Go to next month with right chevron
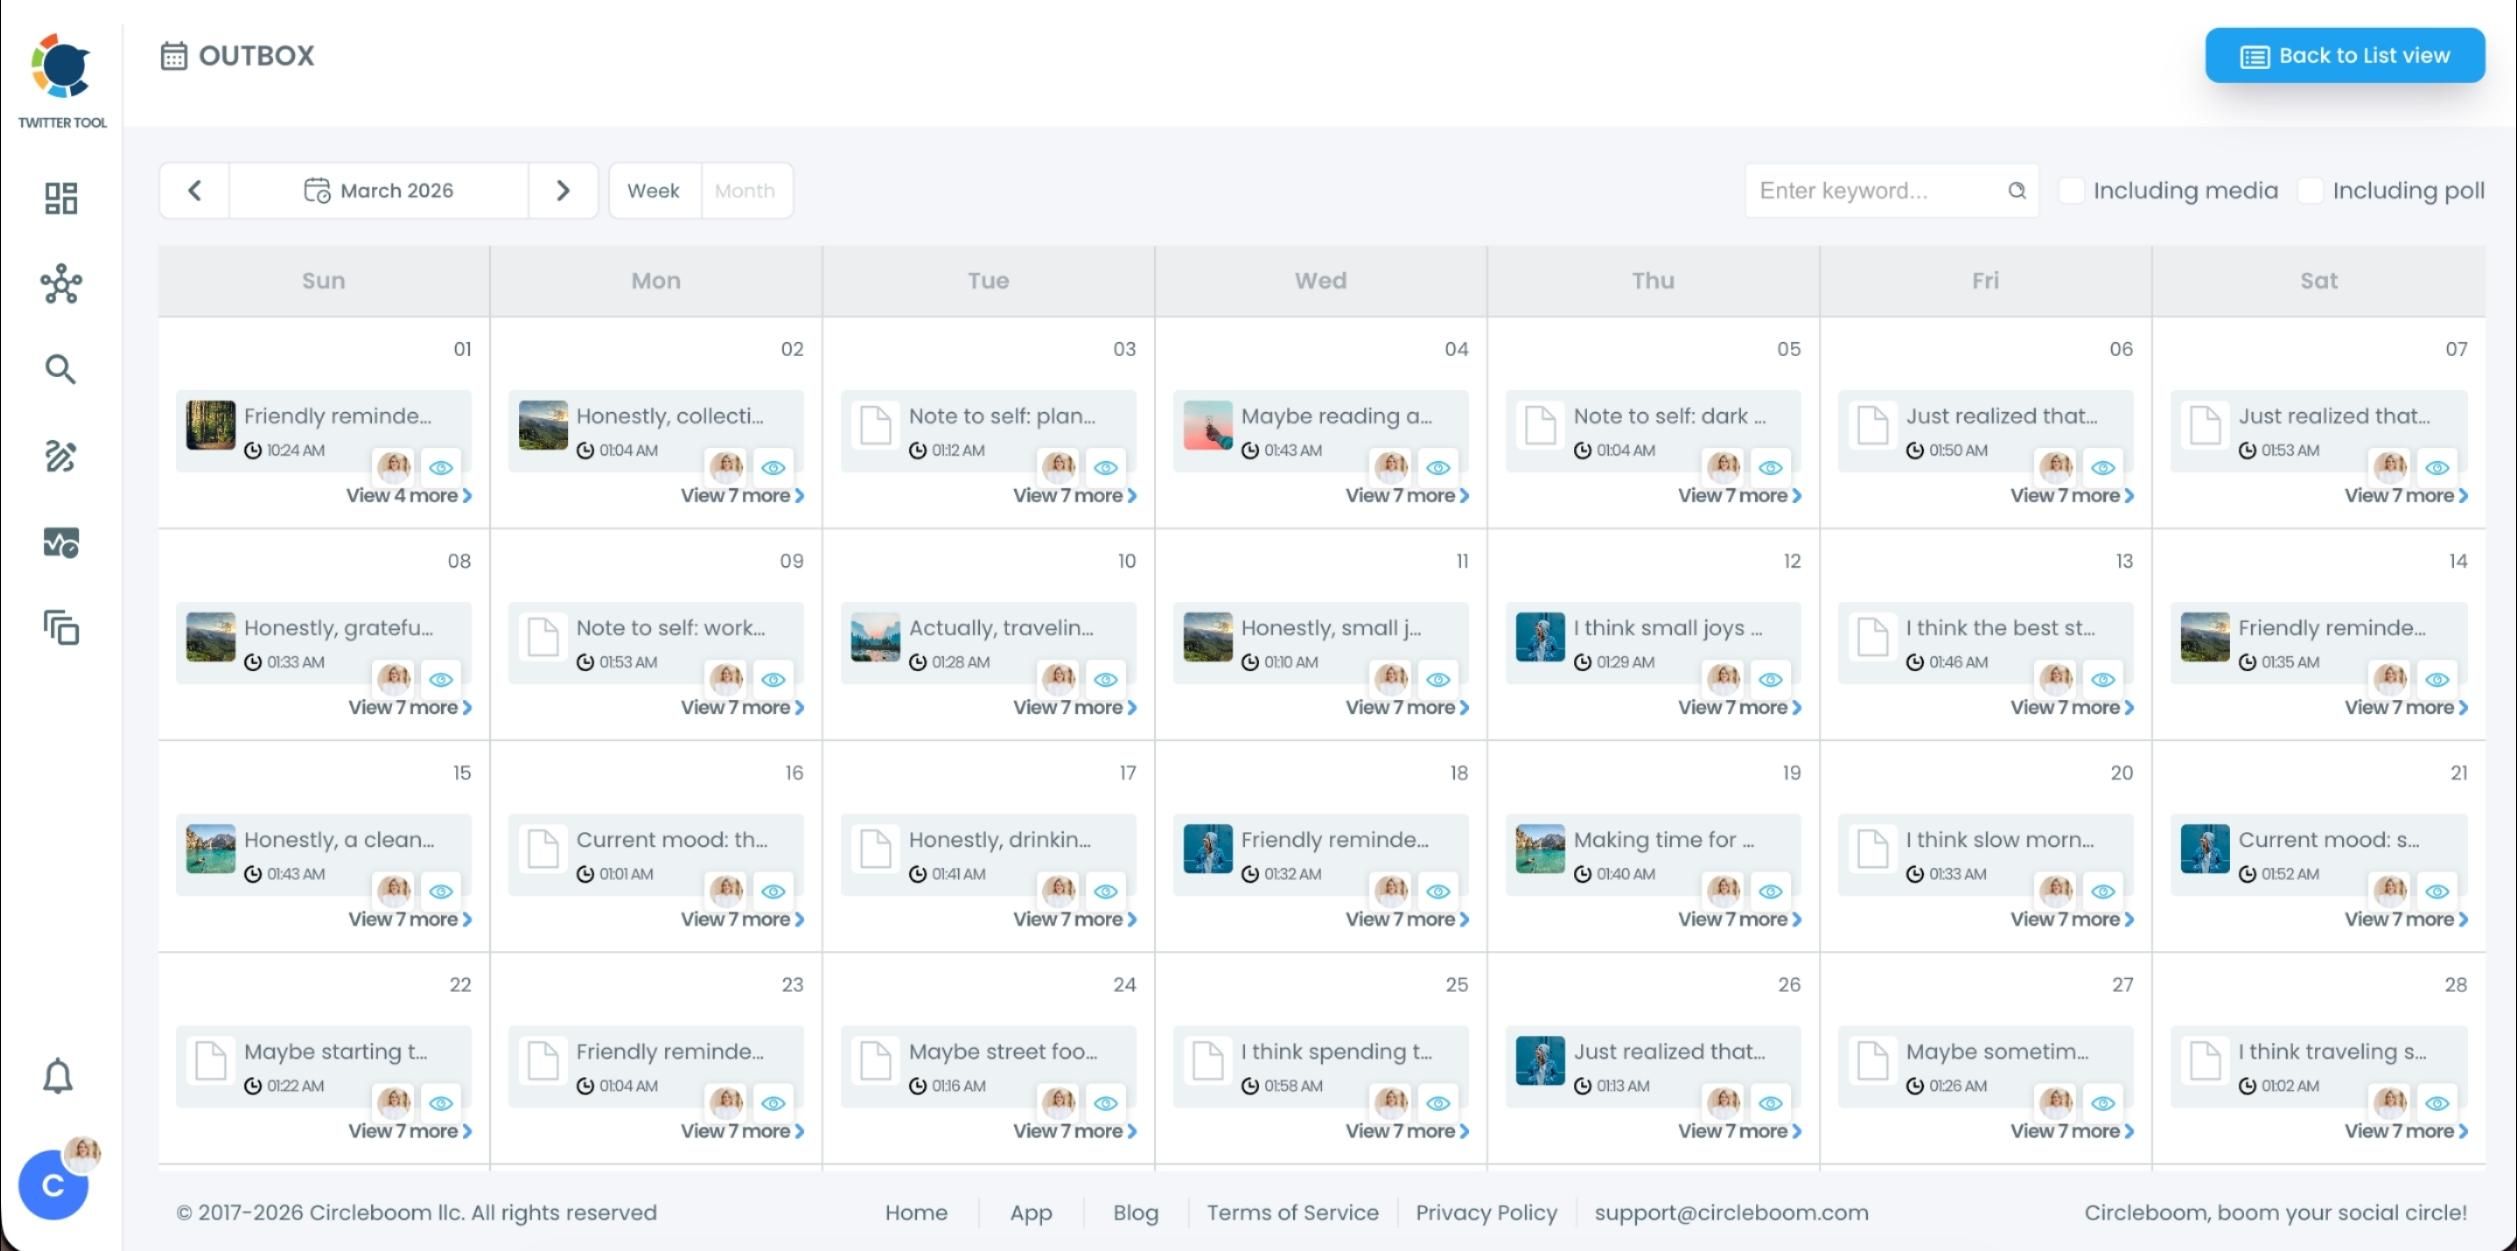Viewport: 2517px width, 1251px height. pyautogui.click(x=563, y=190)
